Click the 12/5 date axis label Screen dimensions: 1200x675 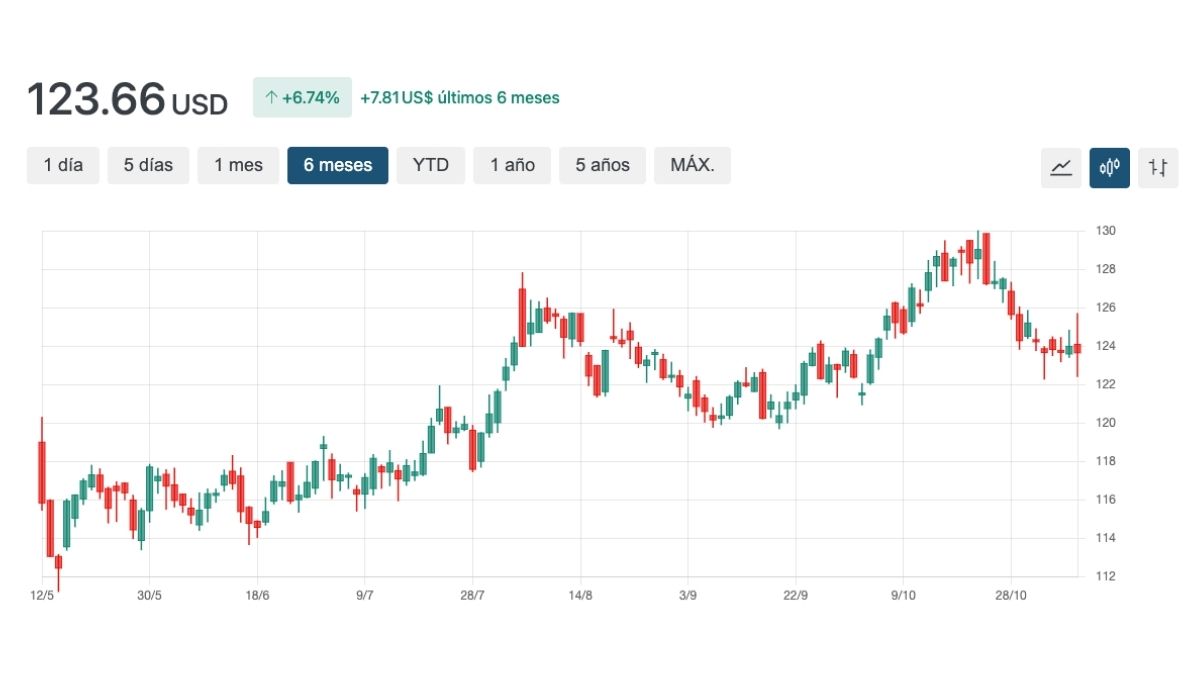(42, 595)
